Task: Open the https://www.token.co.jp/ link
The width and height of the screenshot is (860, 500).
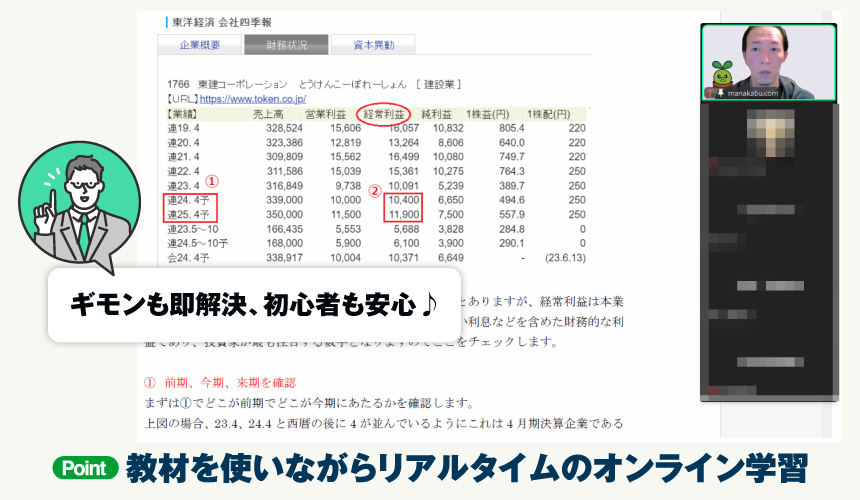Action: (253, 99)
